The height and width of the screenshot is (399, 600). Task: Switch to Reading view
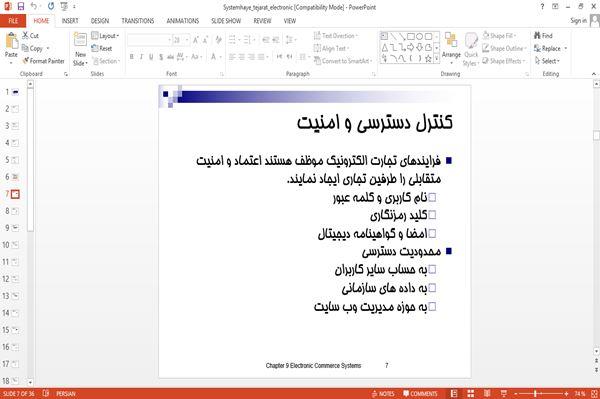click(487, 394)
